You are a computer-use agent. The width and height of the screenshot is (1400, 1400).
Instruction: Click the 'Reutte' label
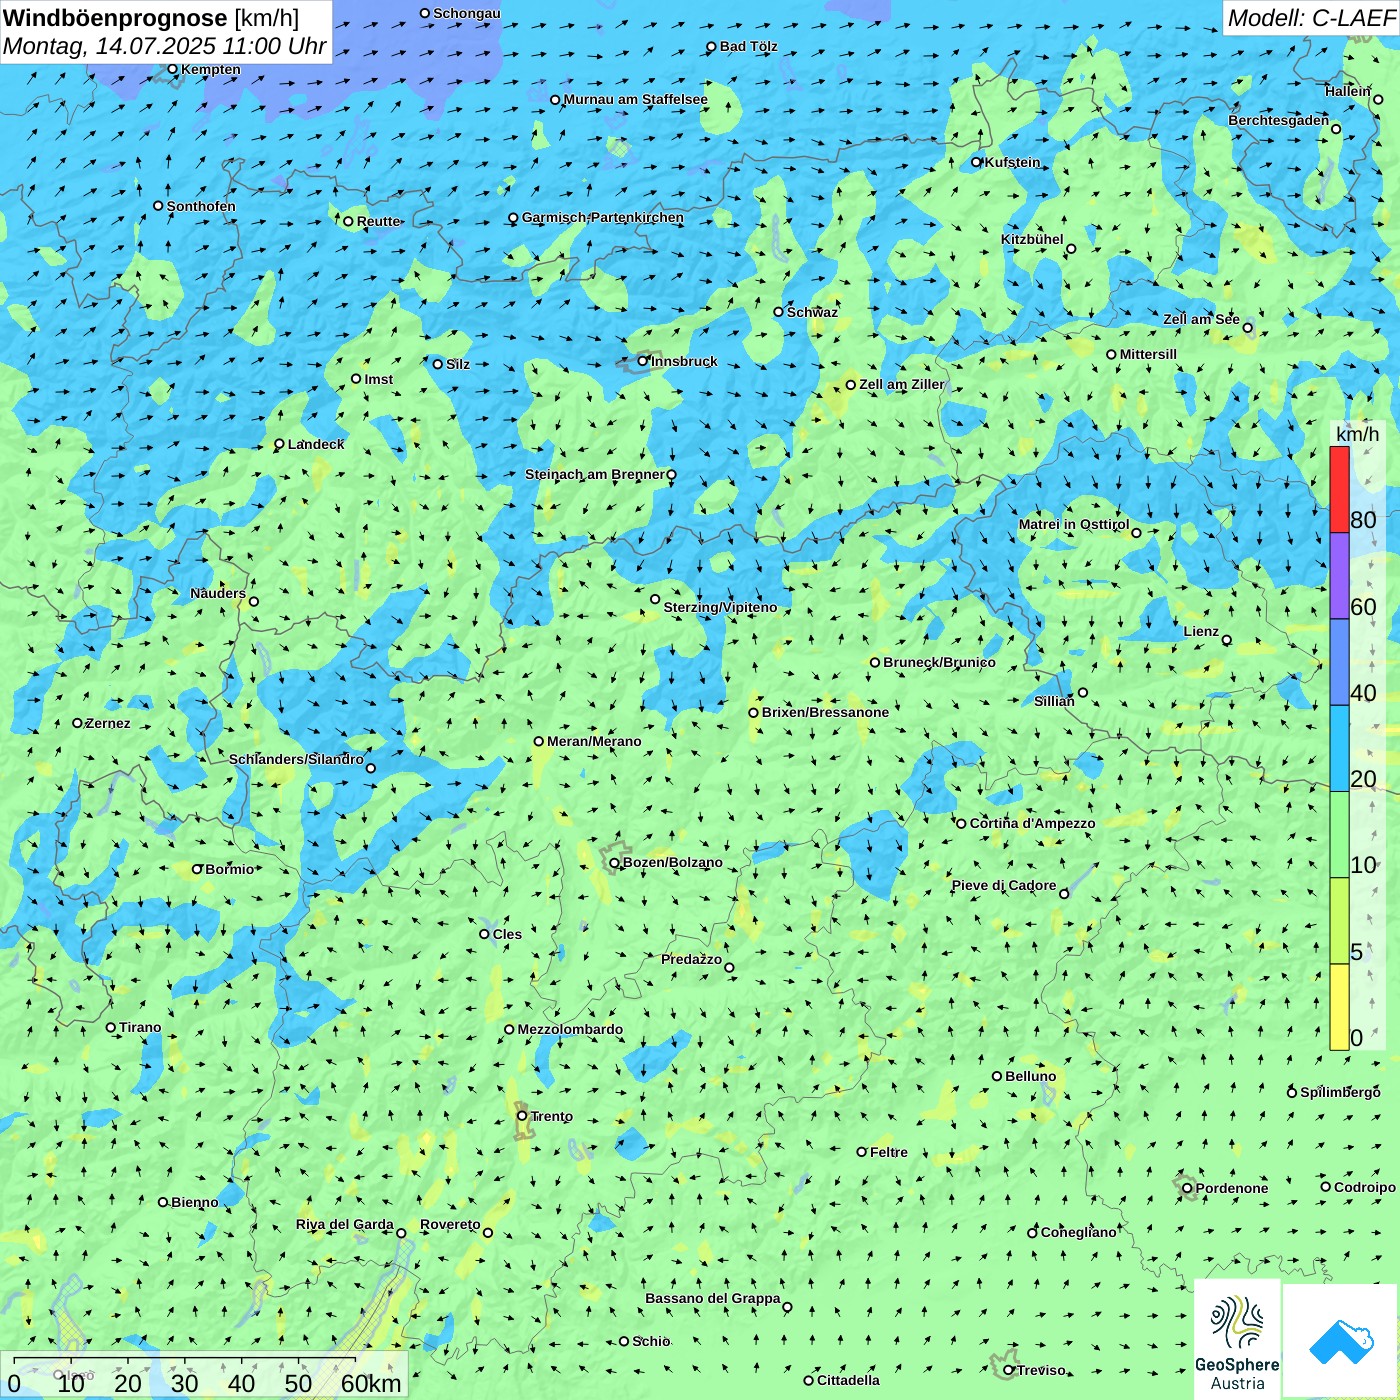pos(378,221)
